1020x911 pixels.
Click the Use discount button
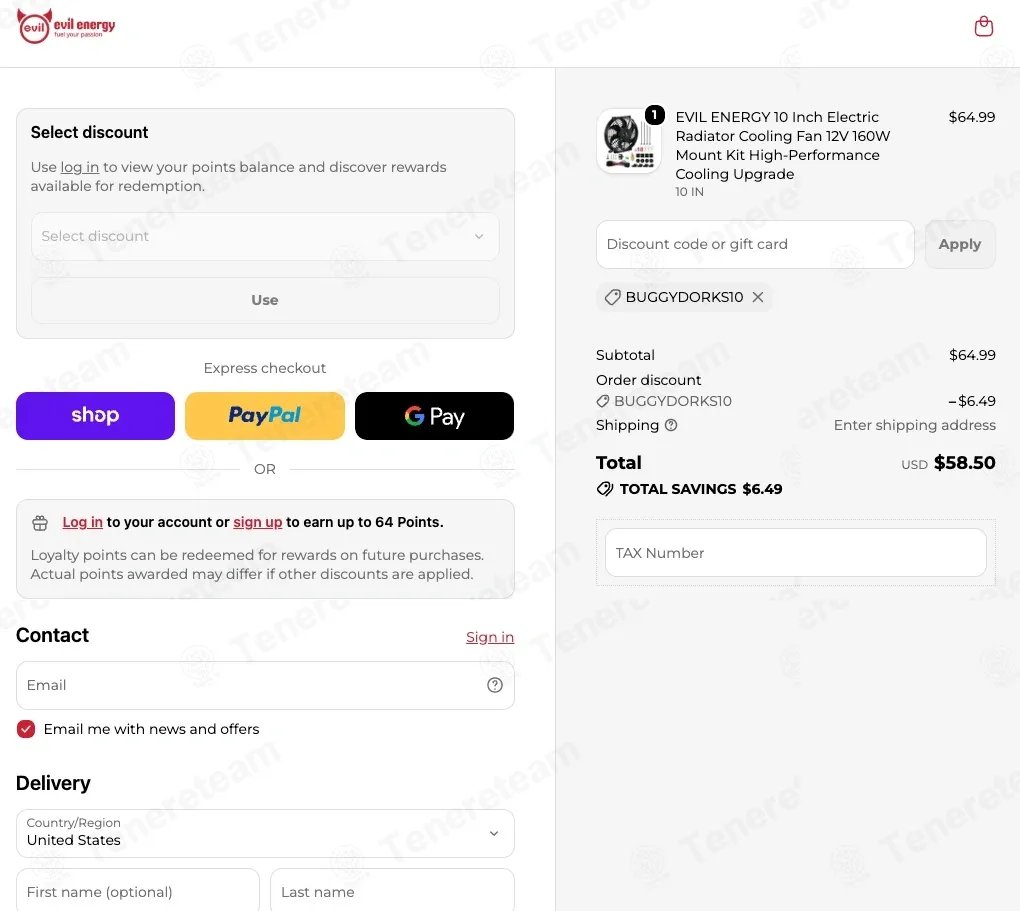[x=265, y=300]
